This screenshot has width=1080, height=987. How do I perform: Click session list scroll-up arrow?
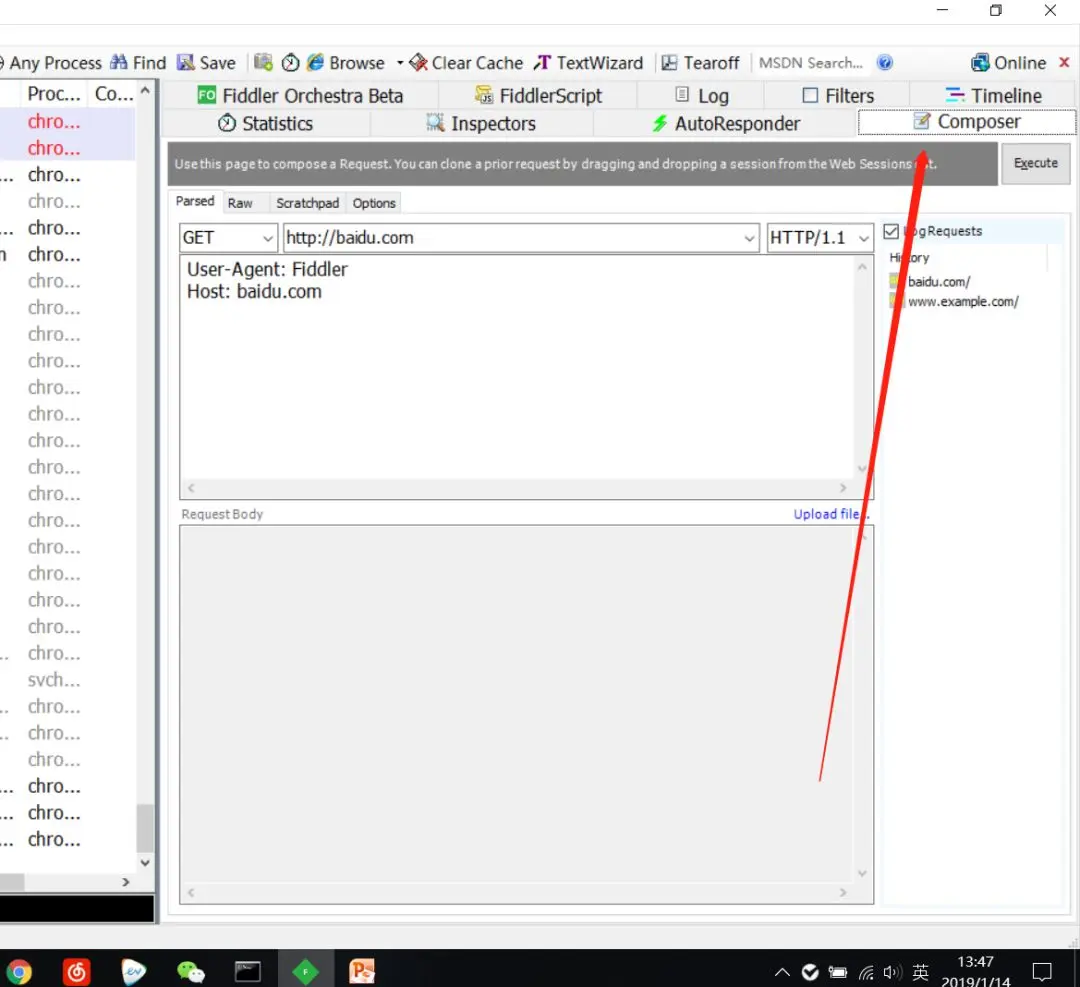(145, 90)
